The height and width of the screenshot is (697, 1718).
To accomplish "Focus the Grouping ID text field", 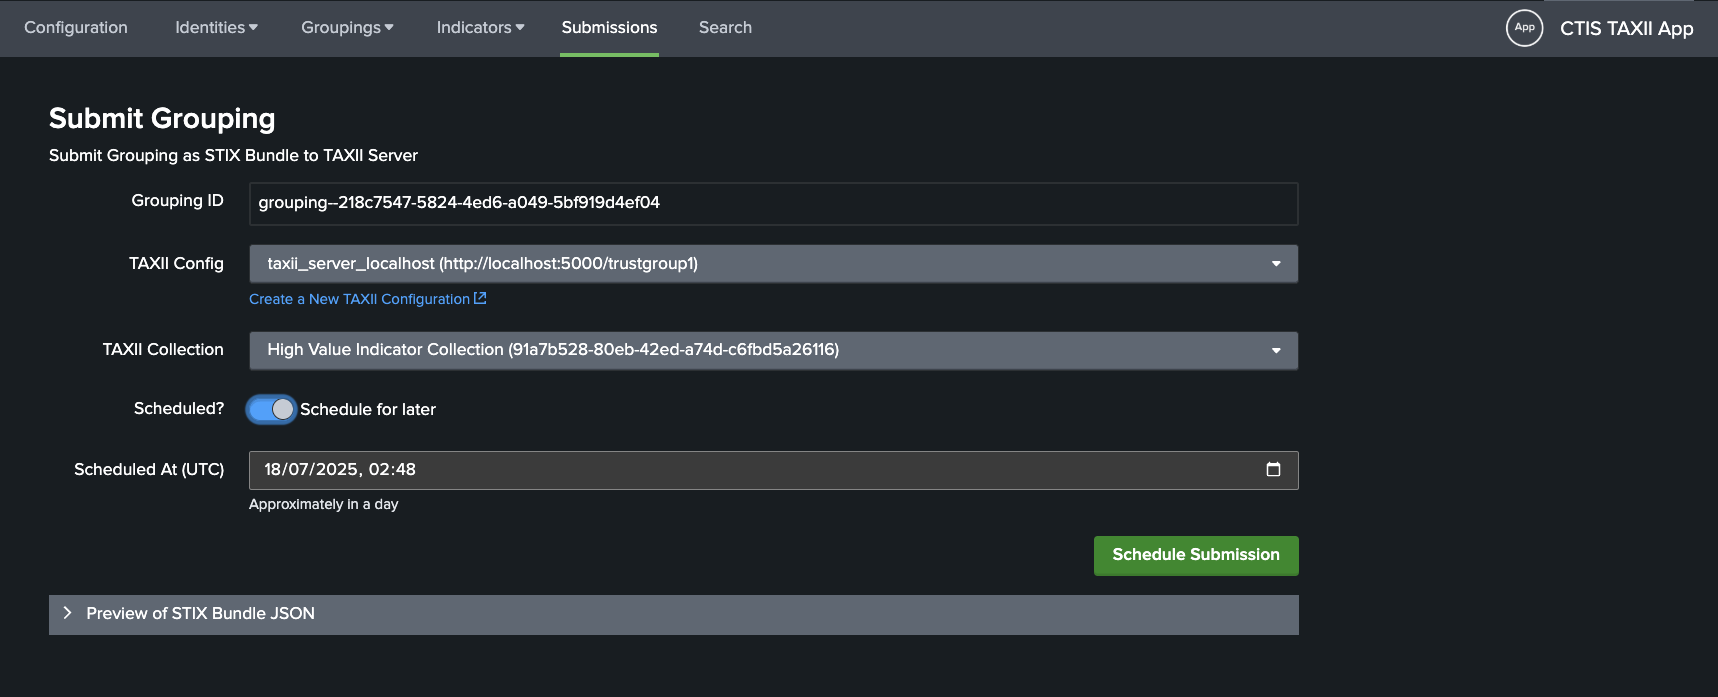I will click(773, 203).
